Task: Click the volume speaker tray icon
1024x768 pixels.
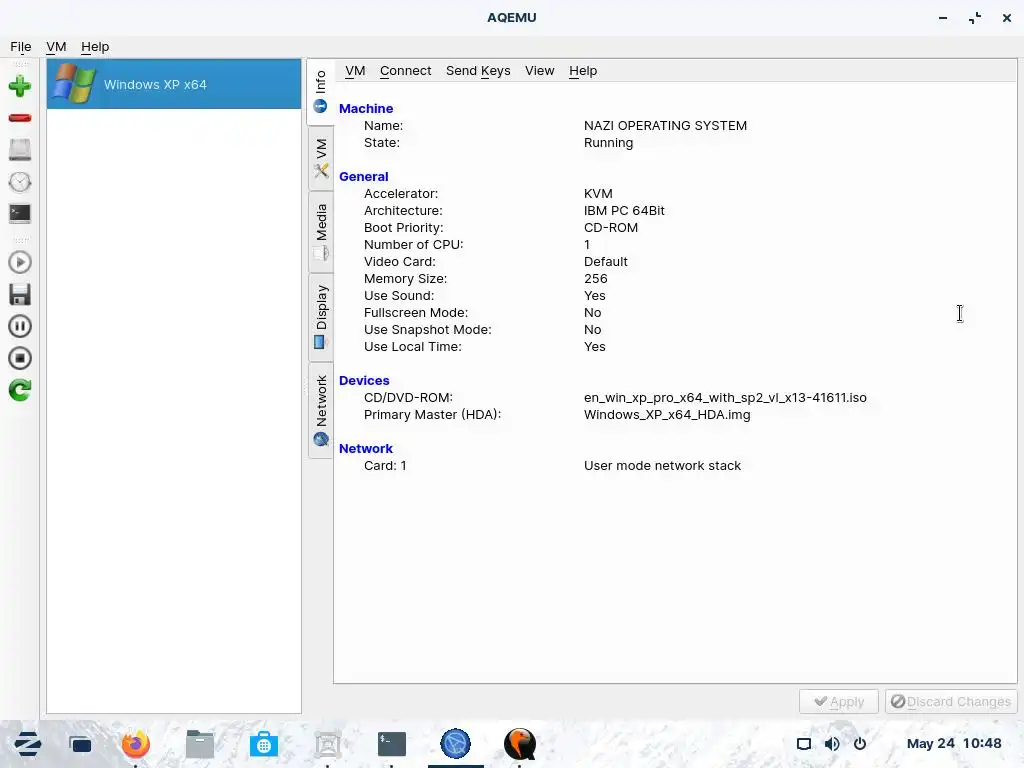Action: pyautogui.click(x=832, y=744)
